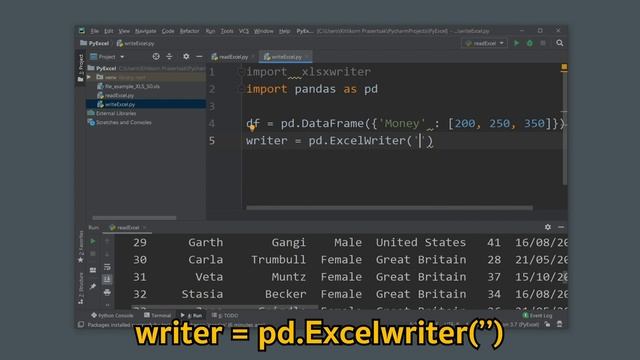
Task: Pin the Run tab with pin icon
Action: [93, 286]
